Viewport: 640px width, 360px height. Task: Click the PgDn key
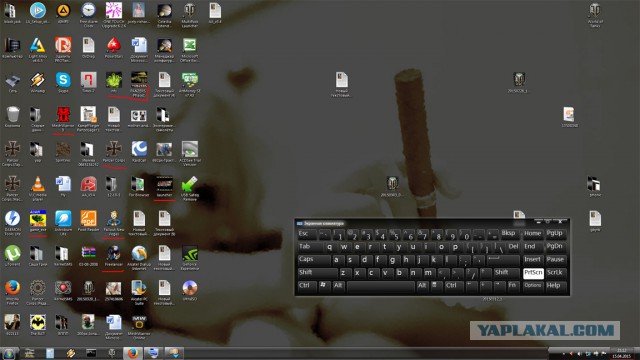[555, 247]
